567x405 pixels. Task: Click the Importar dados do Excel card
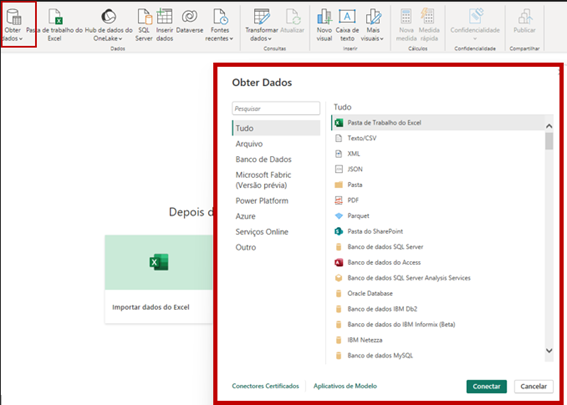[159, 279]
